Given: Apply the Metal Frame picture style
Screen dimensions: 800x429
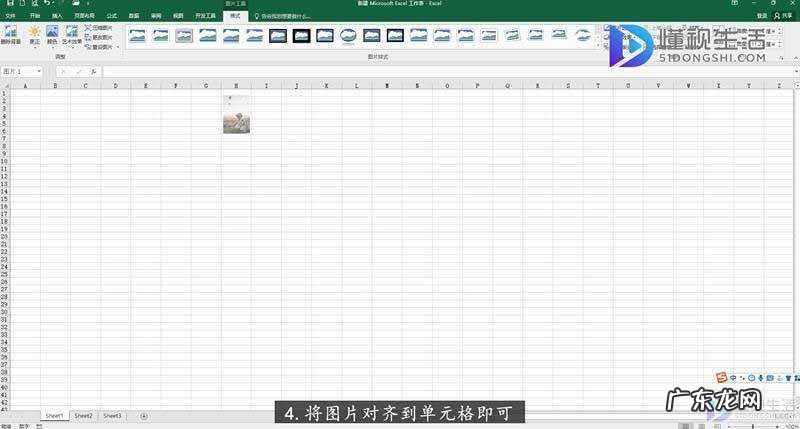Looking at the screenshot, I should pos(184,35).
